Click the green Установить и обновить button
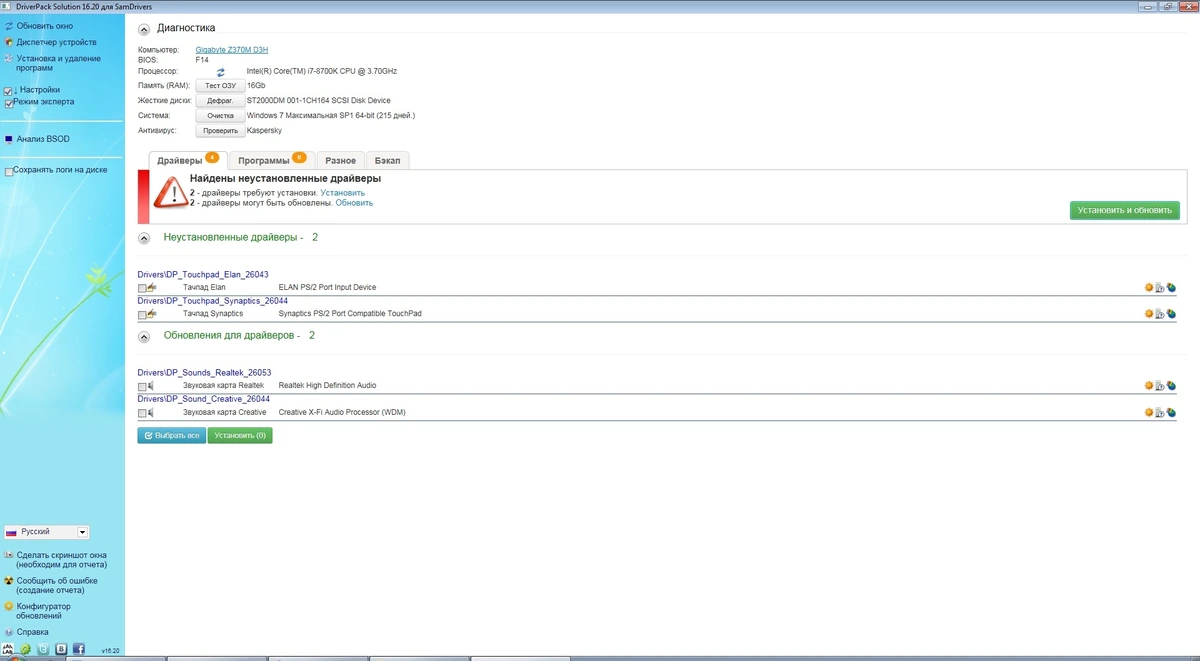The height and width of the screenshot is (661, 1200). click(x=1125, y=211)
